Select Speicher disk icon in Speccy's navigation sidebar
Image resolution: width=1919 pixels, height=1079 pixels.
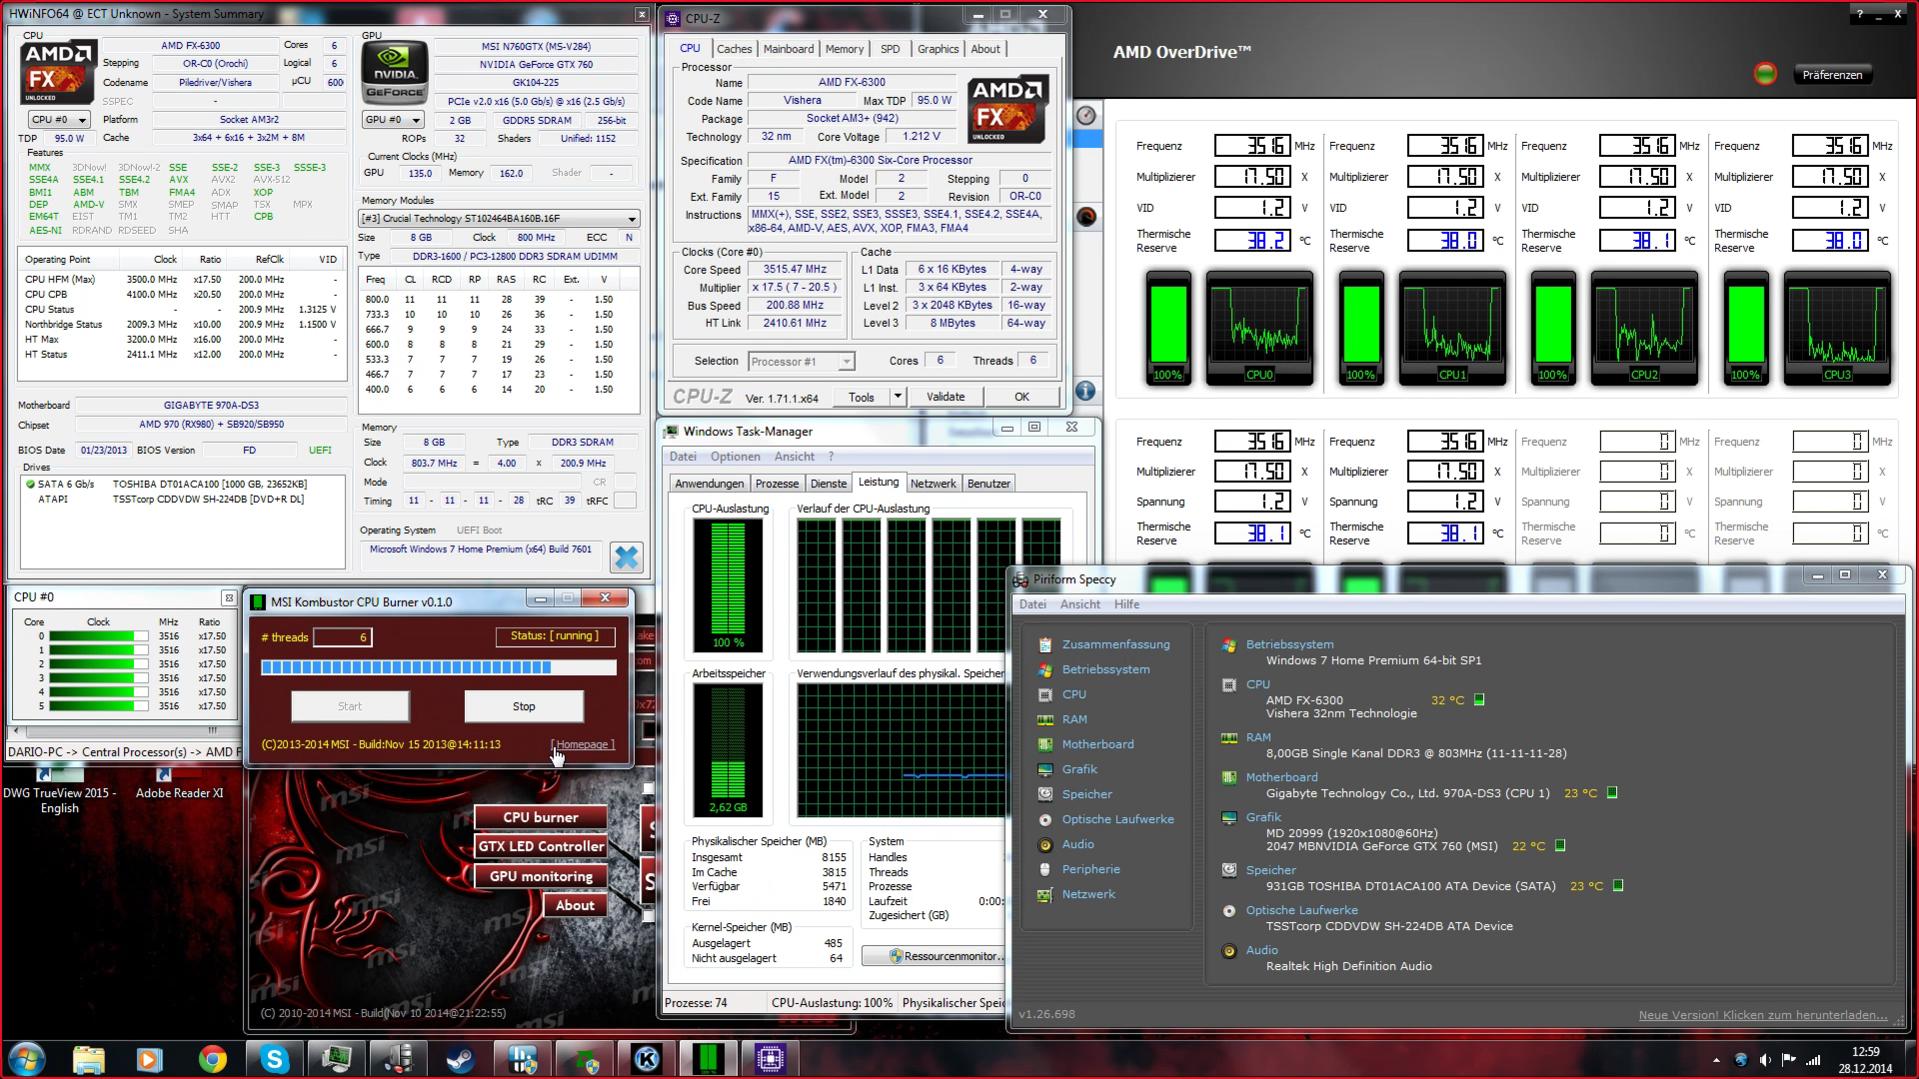(1045, 795)
